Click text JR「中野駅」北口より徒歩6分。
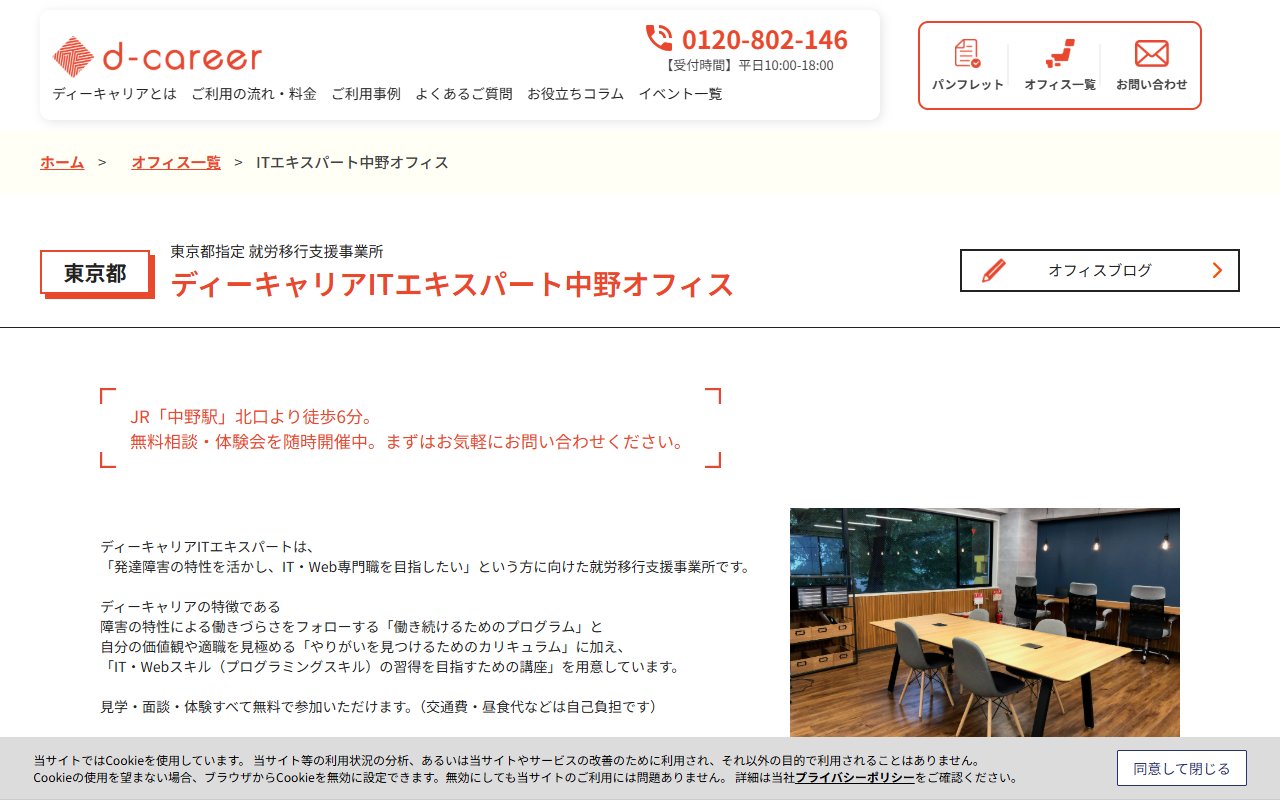Screen dimensions: 1280x800 tap(252, 417)
